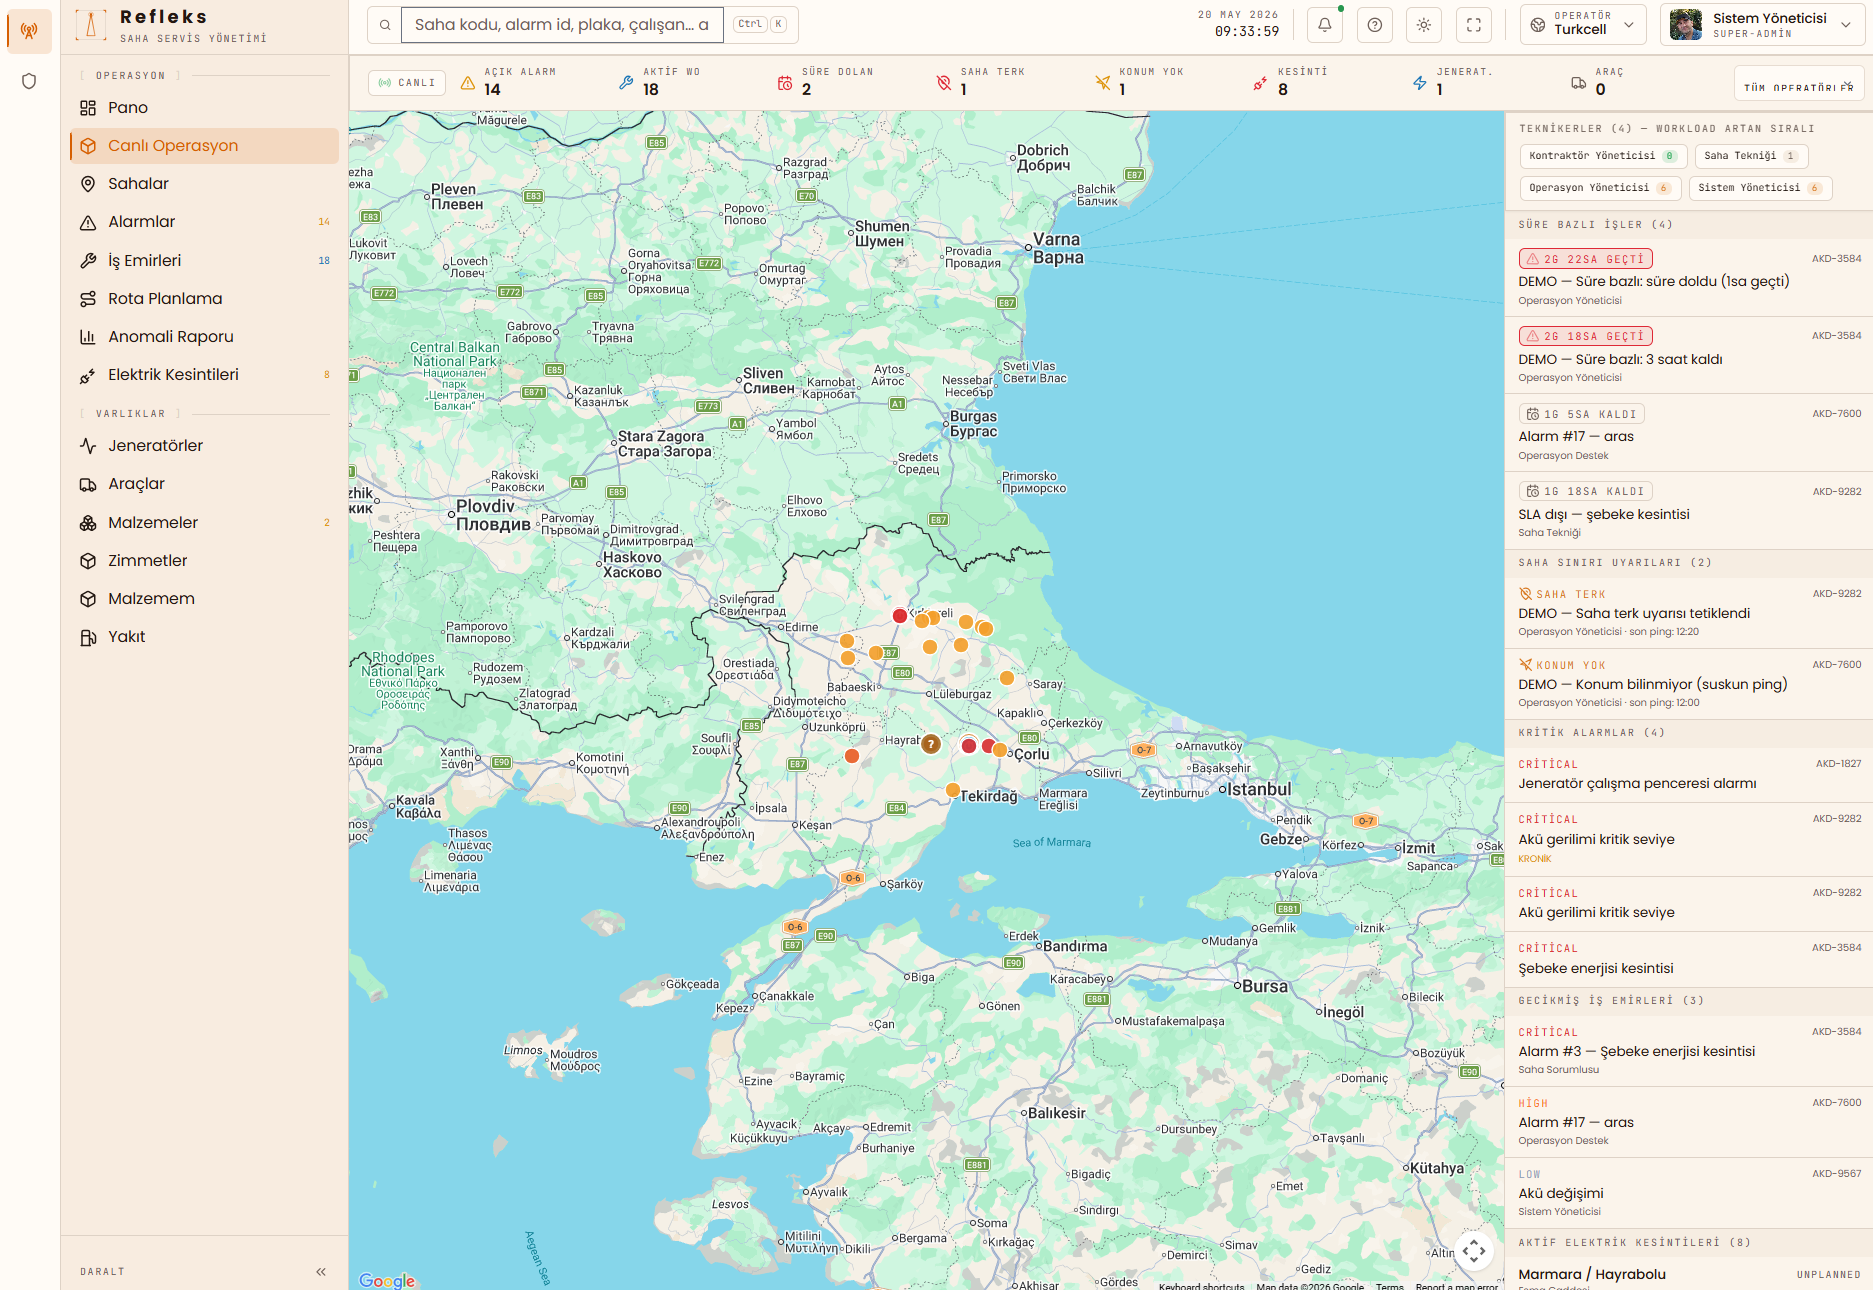Click the Refleks logo
Image resolution: width=1873 pixels, height=1290 pixels.
click(90, 25)
